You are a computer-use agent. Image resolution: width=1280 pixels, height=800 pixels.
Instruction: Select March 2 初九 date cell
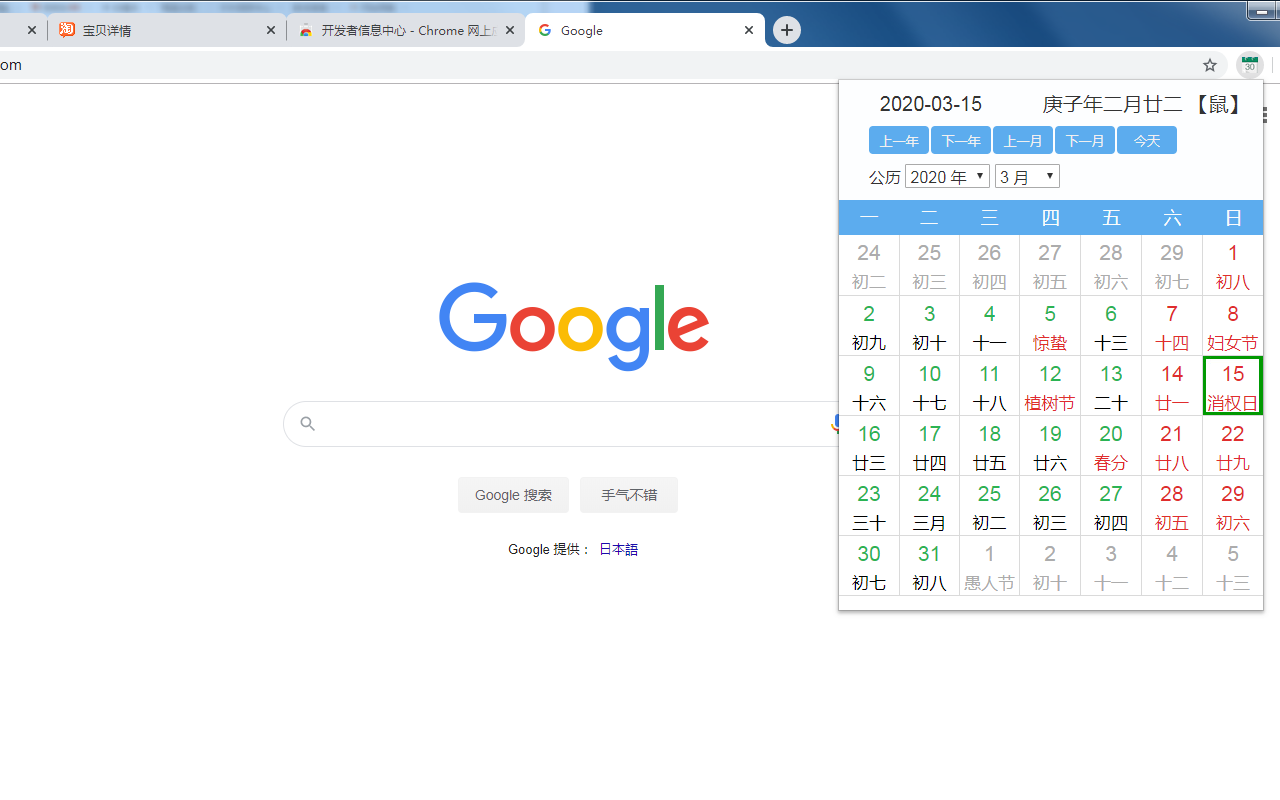click(869, 326)
